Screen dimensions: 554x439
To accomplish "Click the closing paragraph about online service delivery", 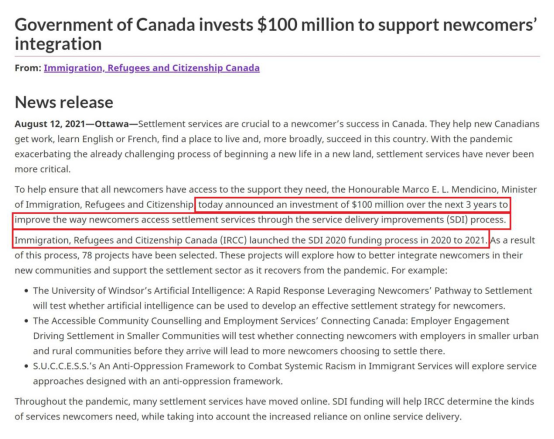I will tap(274, 409).
